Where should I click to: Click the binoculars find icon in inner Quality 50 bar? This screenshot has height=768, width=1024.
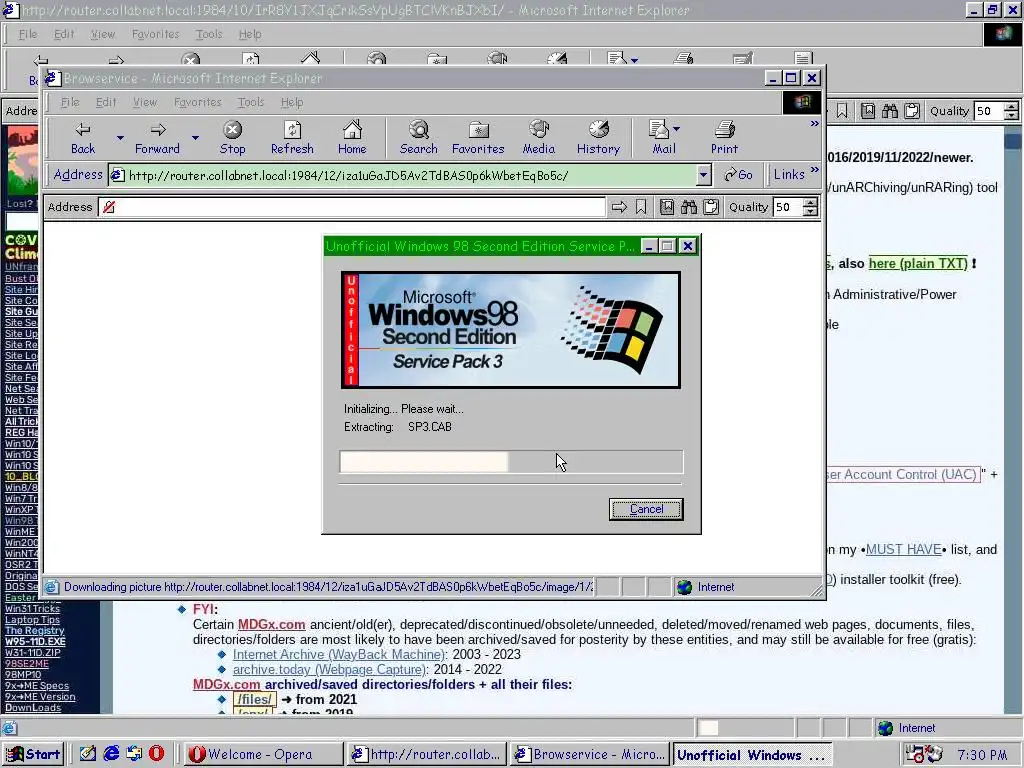click(x=688, y=207)
